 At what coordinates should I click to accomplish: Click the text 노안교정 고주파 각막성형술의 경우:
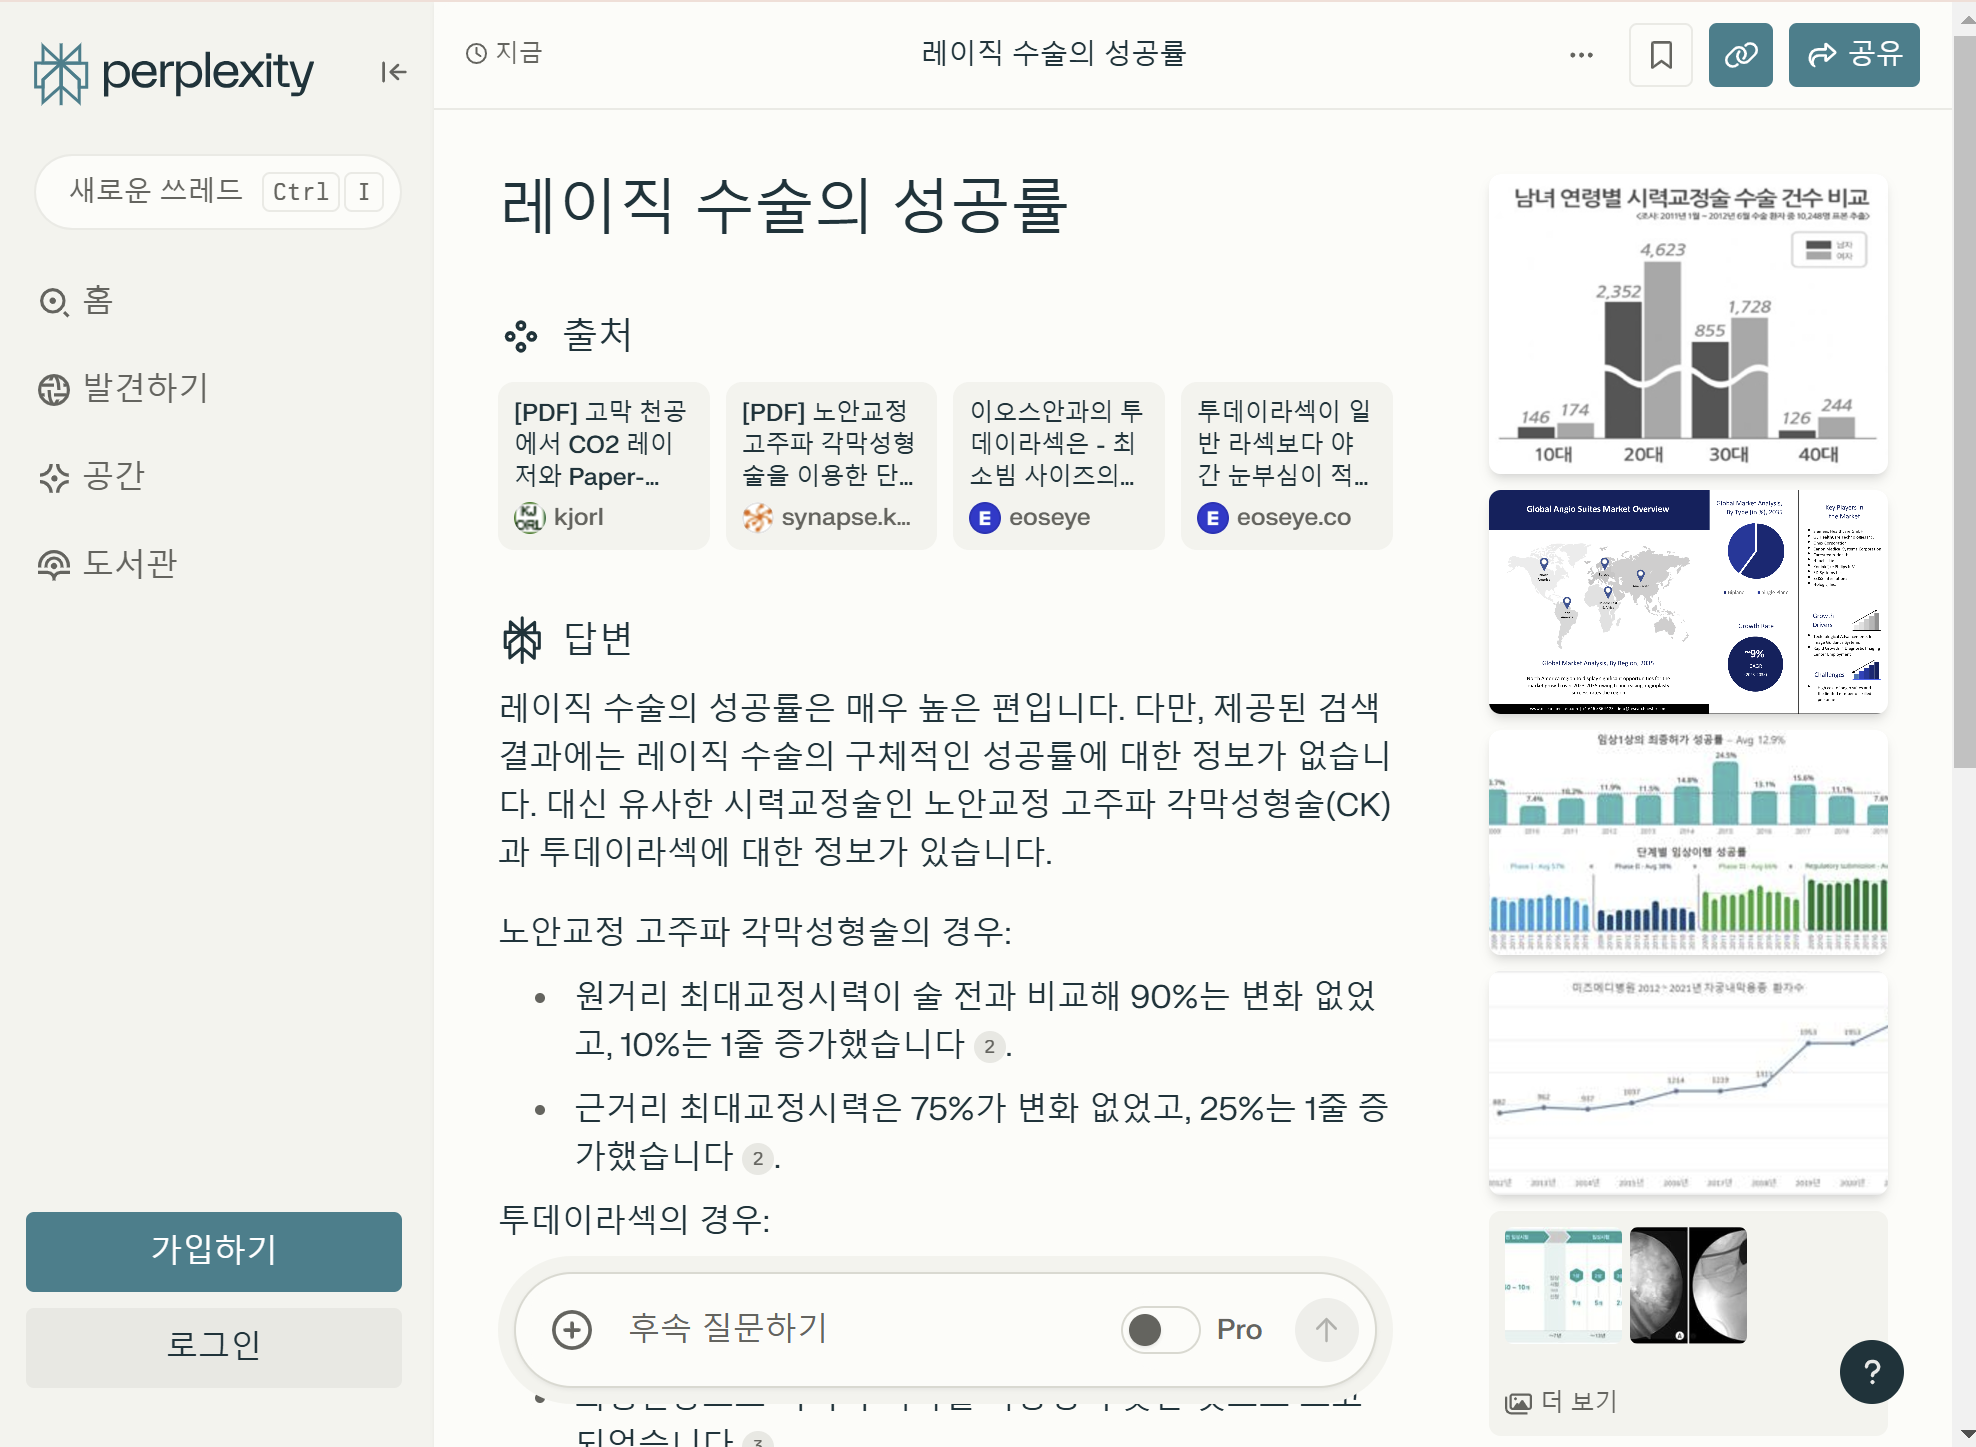coord(756,932)
